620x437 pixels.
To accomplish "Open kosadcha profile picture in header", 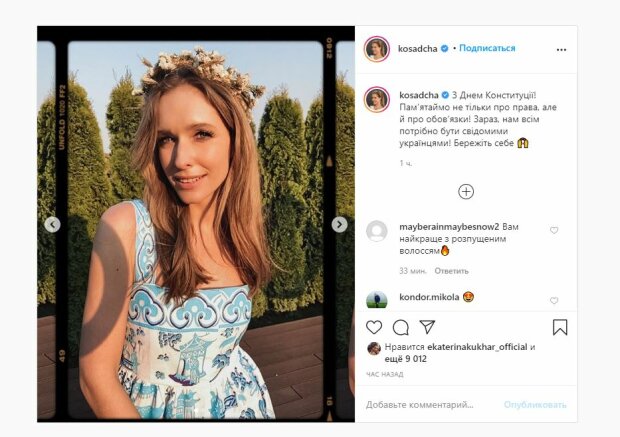I will tap(377, 49).
